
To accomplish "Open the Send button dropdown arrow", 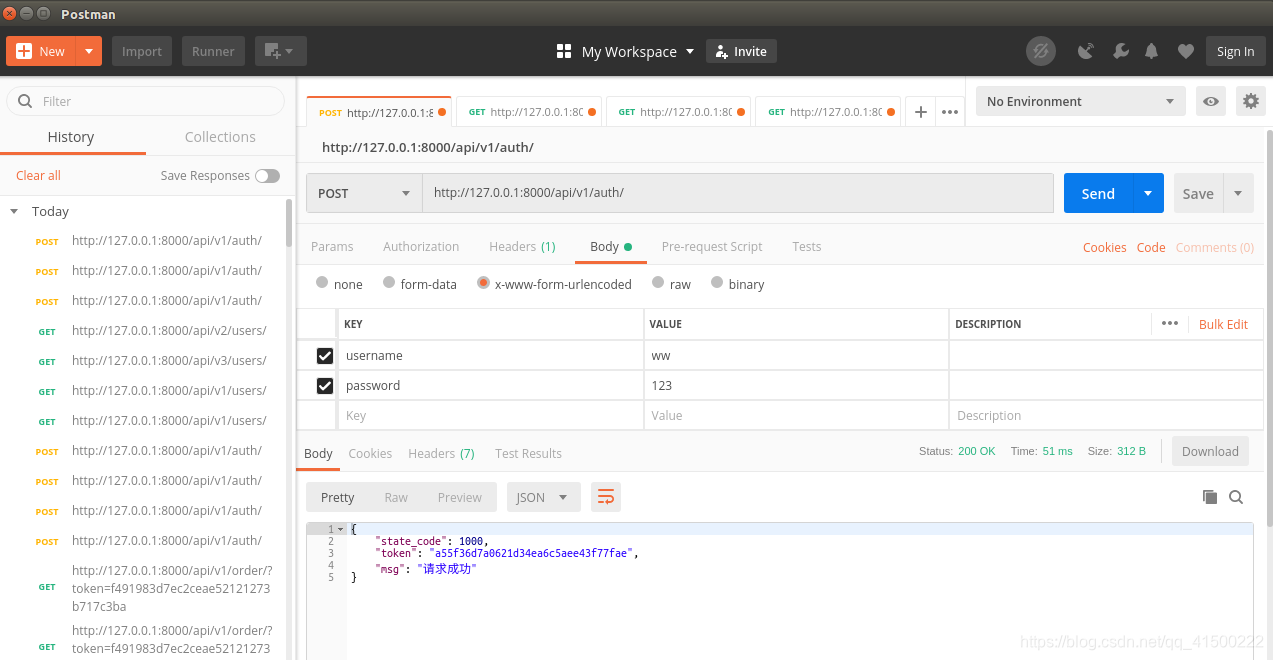I will pos(1148,193).
